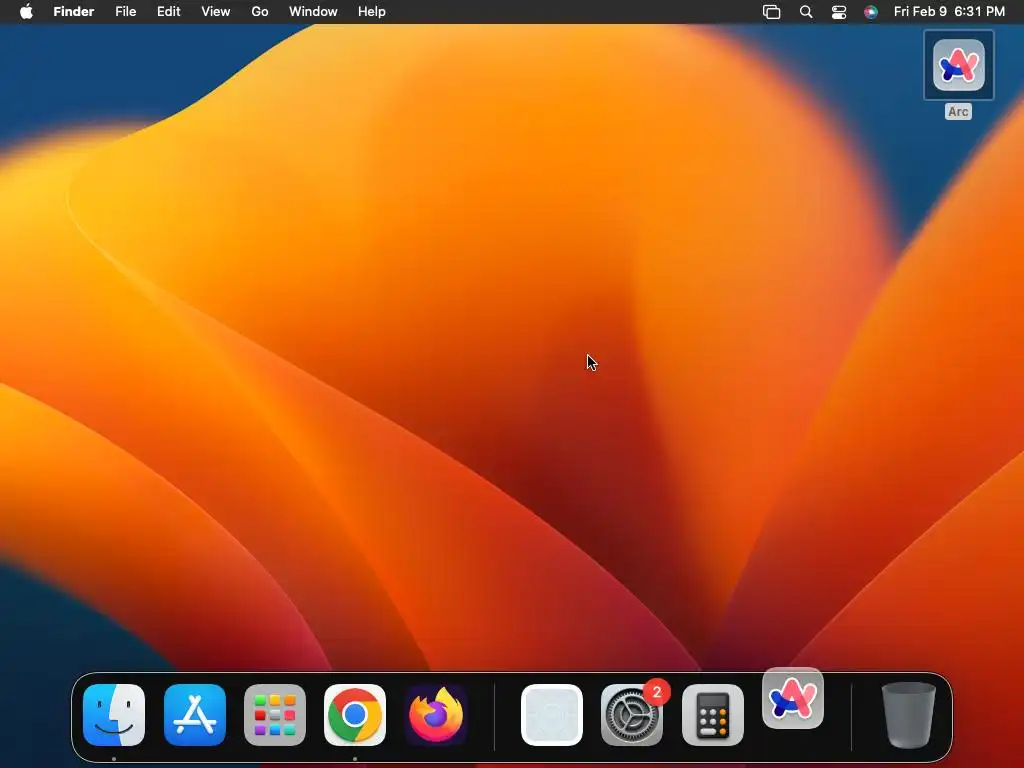Open the File menu
Viewport: 1024px width, 768px height.
click(125, 12)
